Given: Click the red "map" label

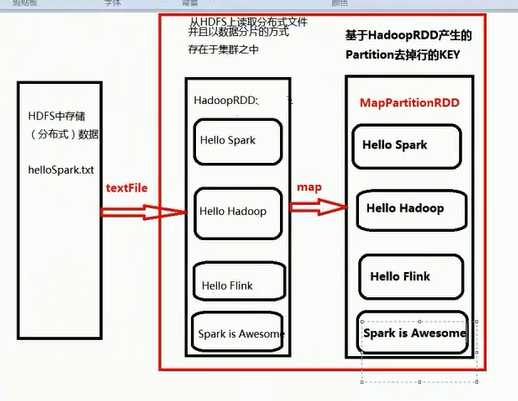Looking at the screenshot, I should (x=309, y=187).
